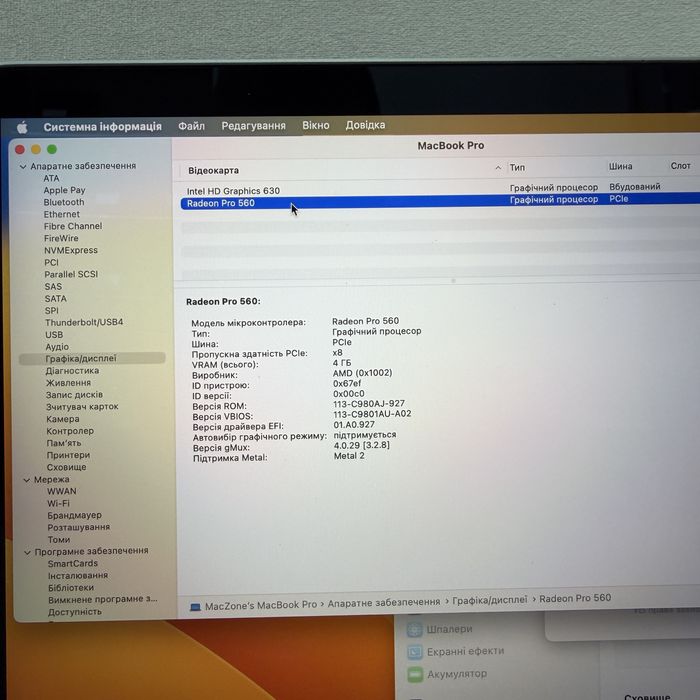Select Розташування in the sidebar
Viewport: 700px width, 700px height.
point(79,528)
